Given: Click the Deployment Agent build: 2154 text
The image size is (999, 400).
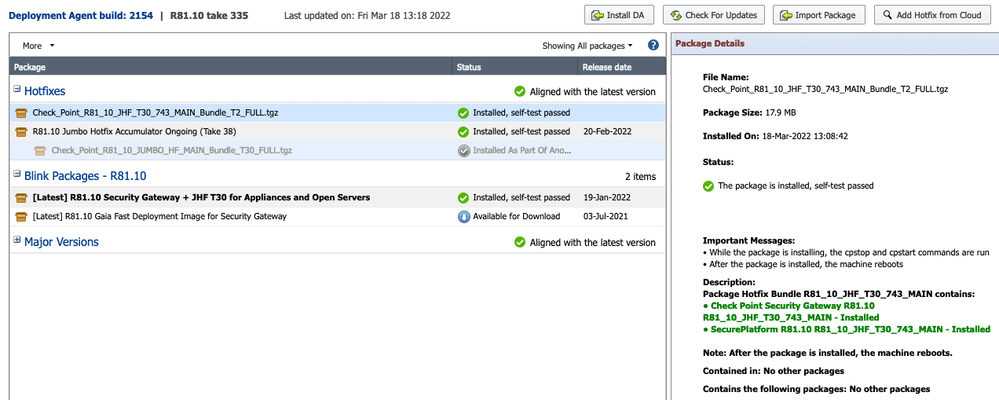Looking at the screenshot, I should 81,15.
